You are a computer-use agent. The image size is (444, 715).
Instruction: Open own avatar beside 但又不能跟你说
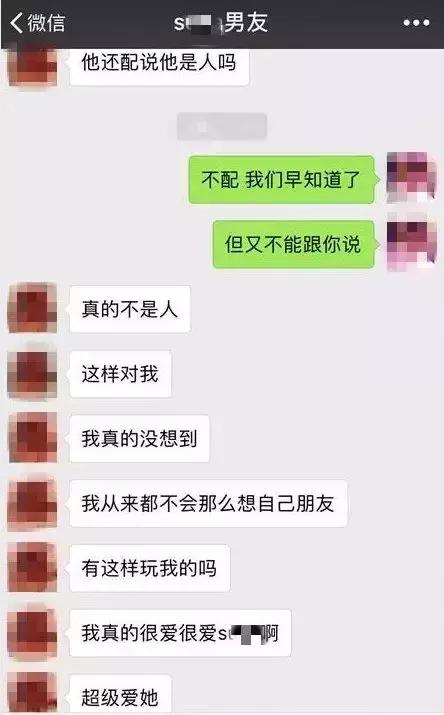pos(412,244)
